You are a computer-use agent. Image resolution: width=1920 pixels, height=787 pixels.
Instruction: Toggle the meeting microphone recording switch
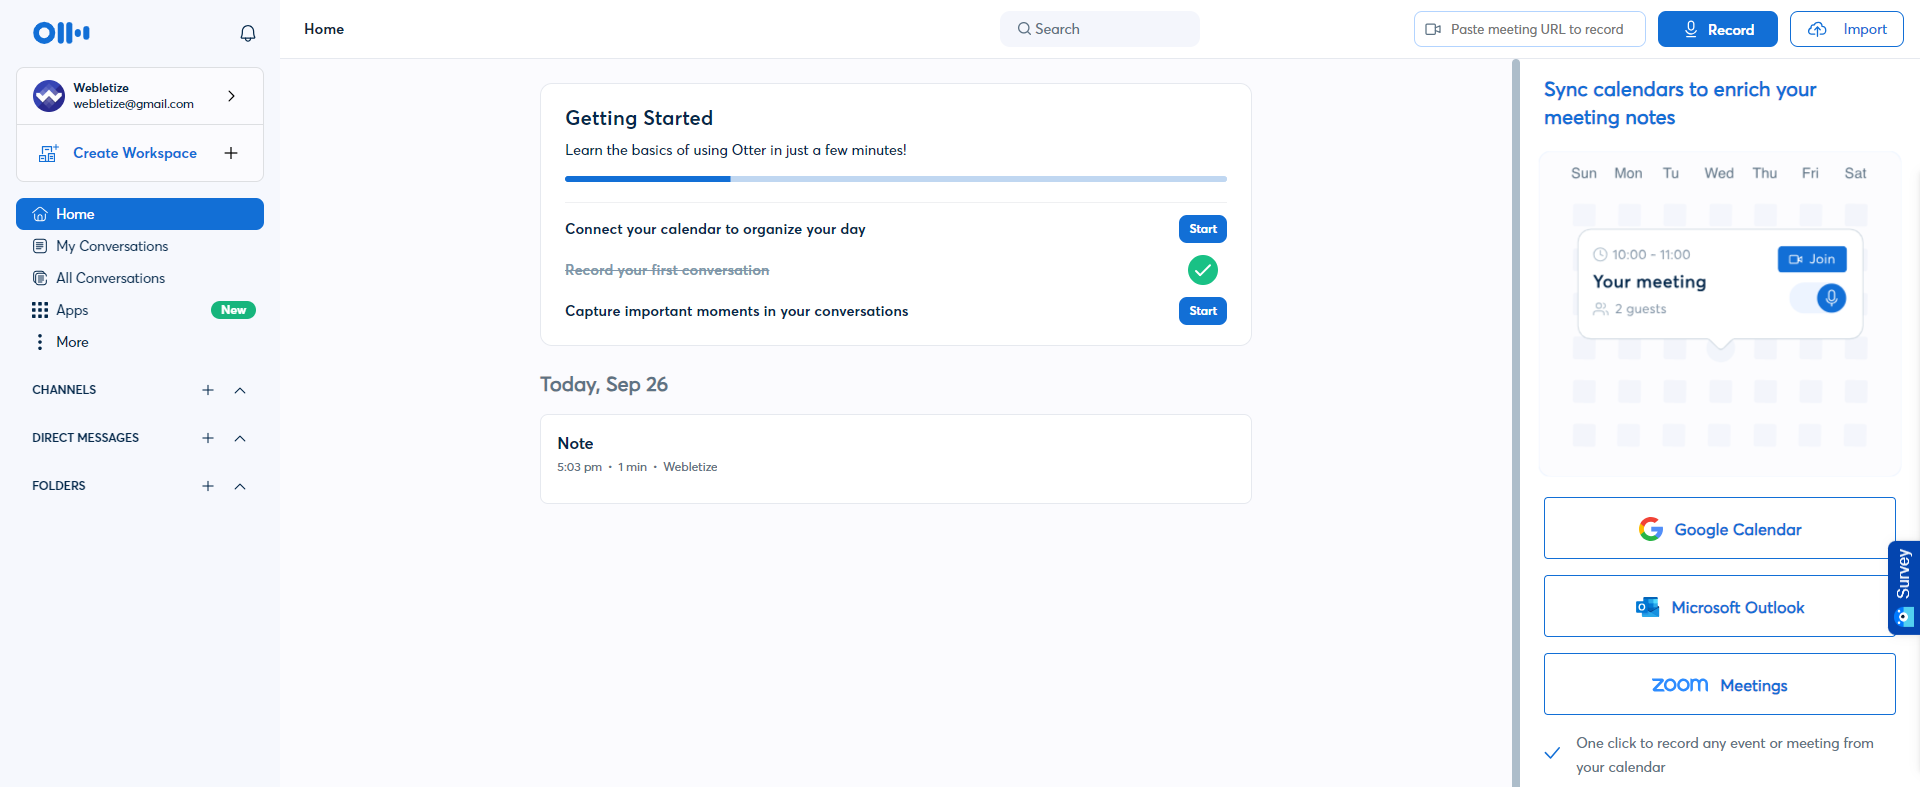tap(1818, 298)
